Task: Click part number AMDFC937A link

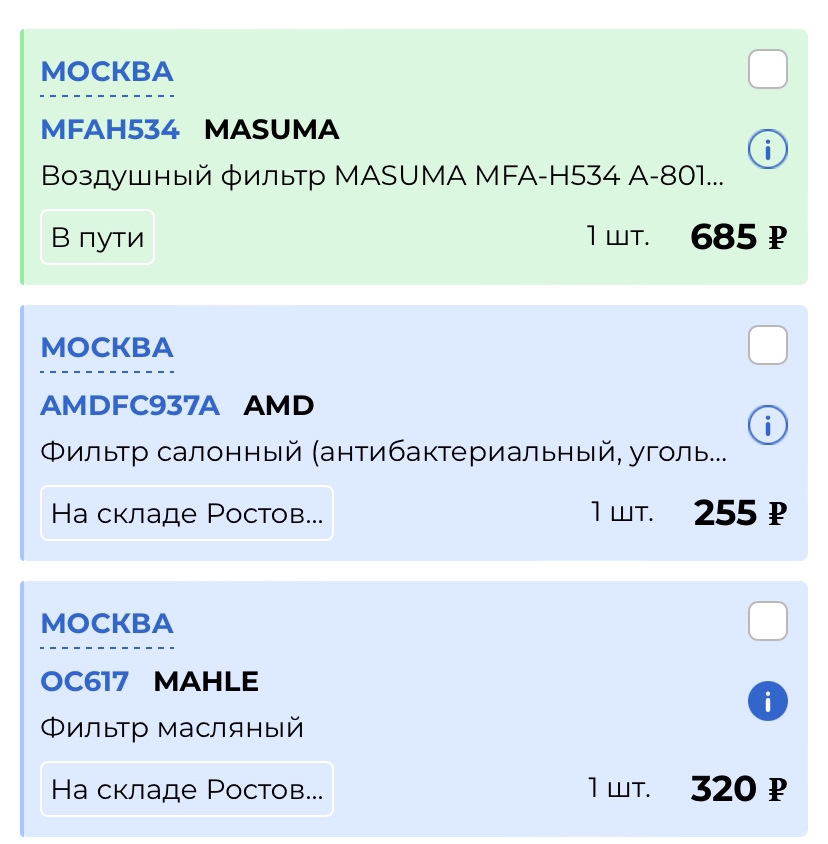Action: (x=130, y=406)
